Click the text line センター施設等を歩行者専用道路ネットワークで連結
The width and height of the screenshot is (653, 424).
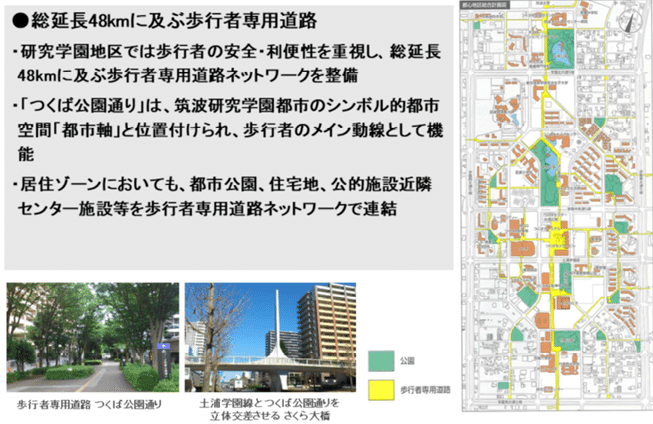pyautogui.click(x=207, y=208)
